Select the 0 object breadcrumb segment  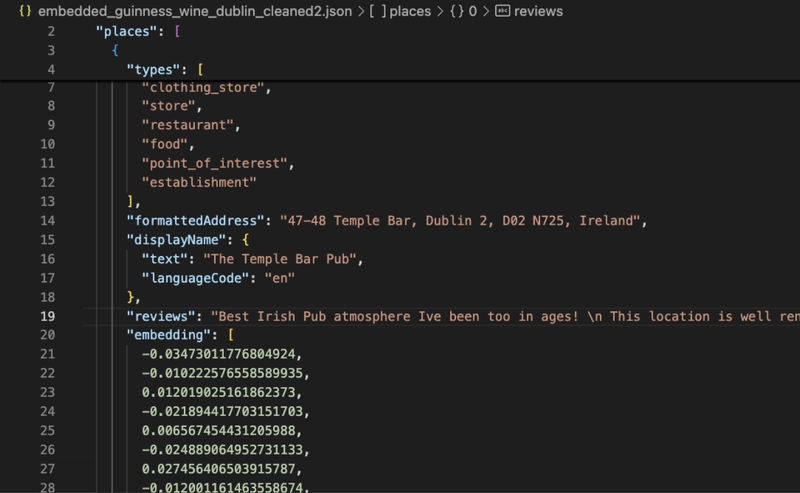point(472,11)
